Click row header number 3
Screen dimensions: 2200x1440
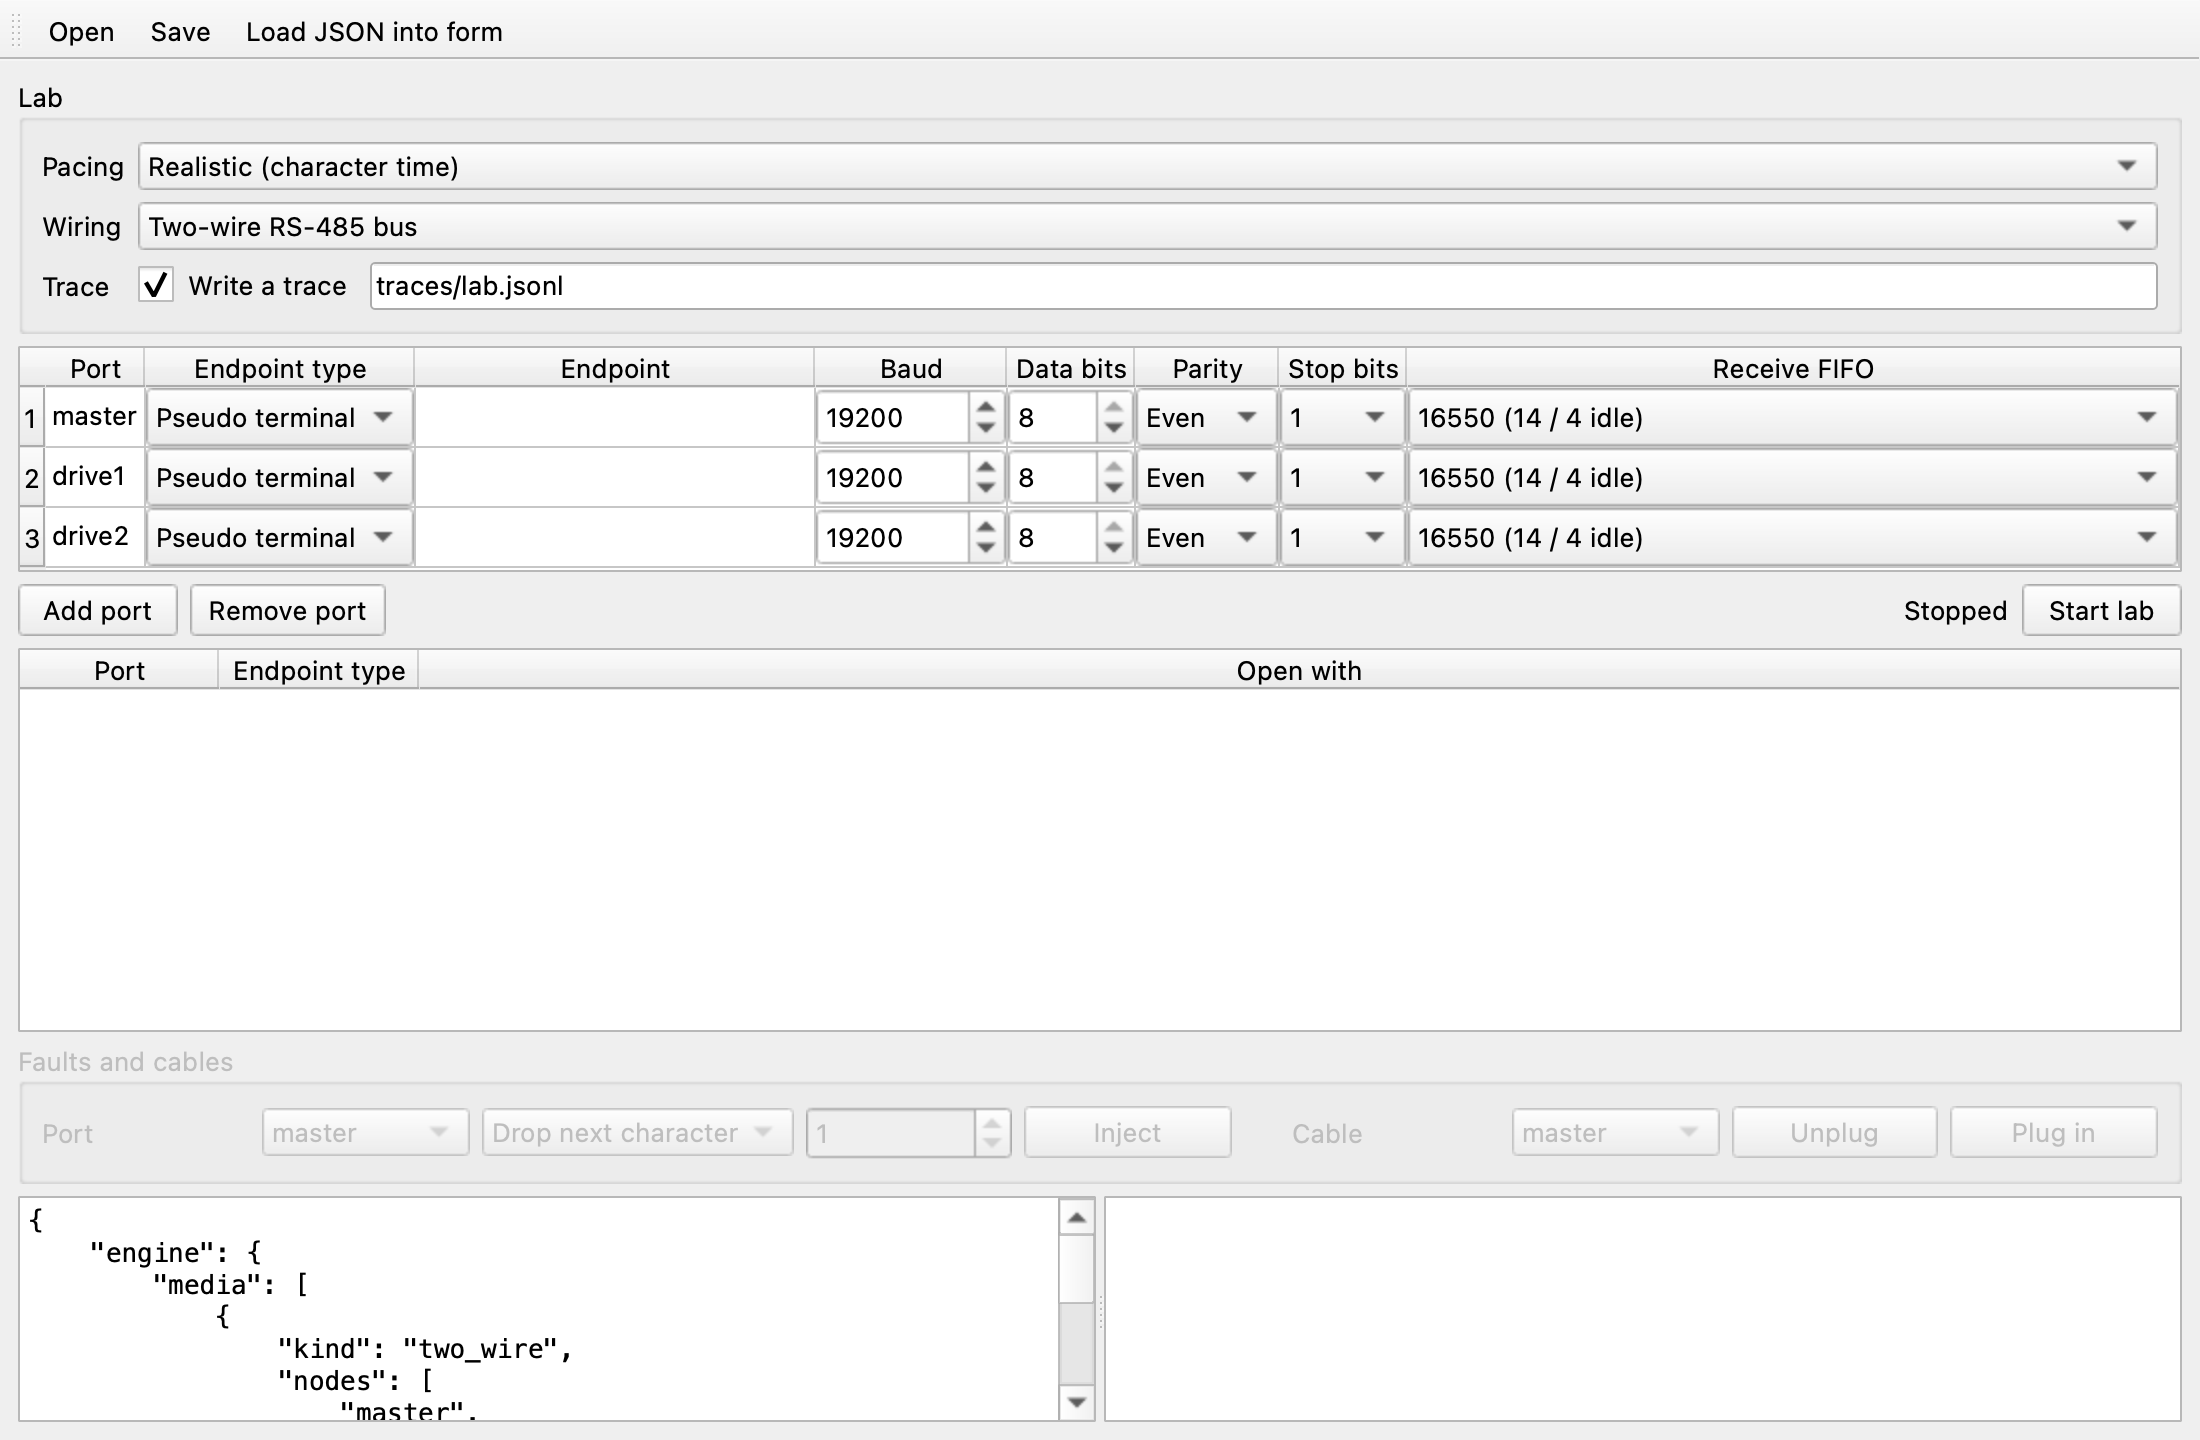pyautogui.click(x=32, y=538)
